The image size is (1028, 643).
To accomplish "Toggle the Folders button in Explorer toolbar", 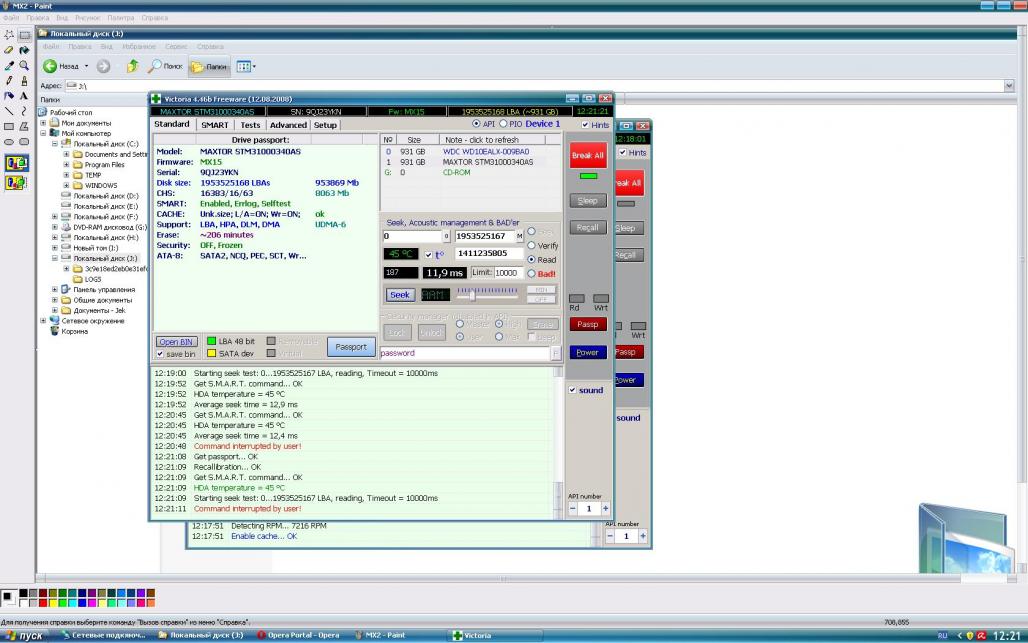I will (208, 66).
